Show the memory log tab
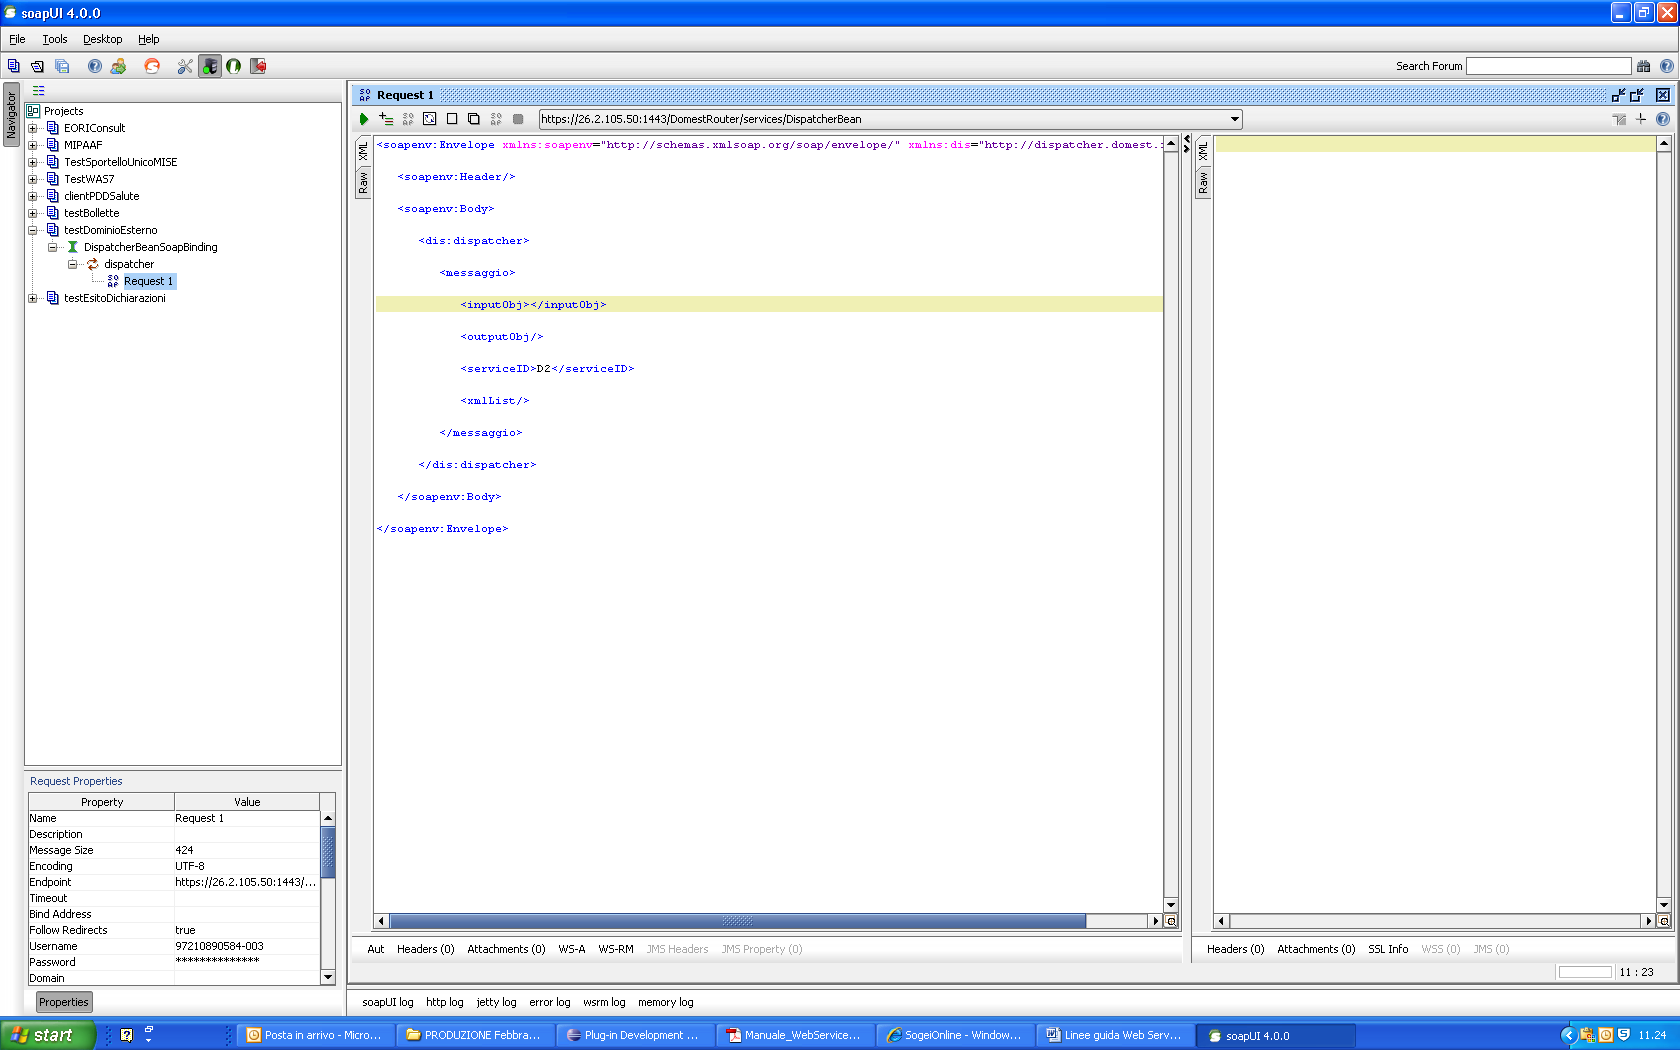This screenshot has height=1050, width=1680. tap(666, 1002)
